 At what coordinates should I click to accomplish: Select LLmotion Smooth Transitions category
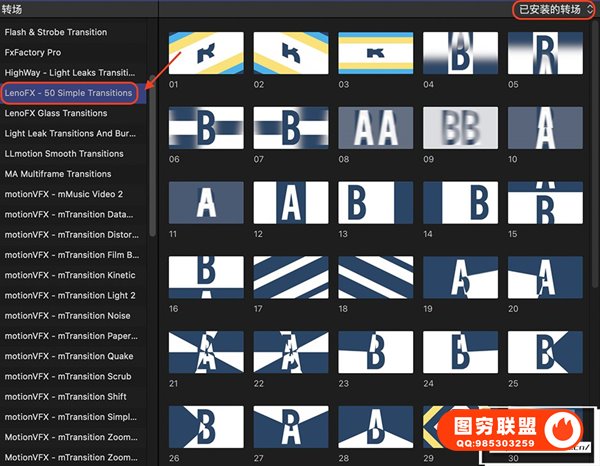coord(64,154)
